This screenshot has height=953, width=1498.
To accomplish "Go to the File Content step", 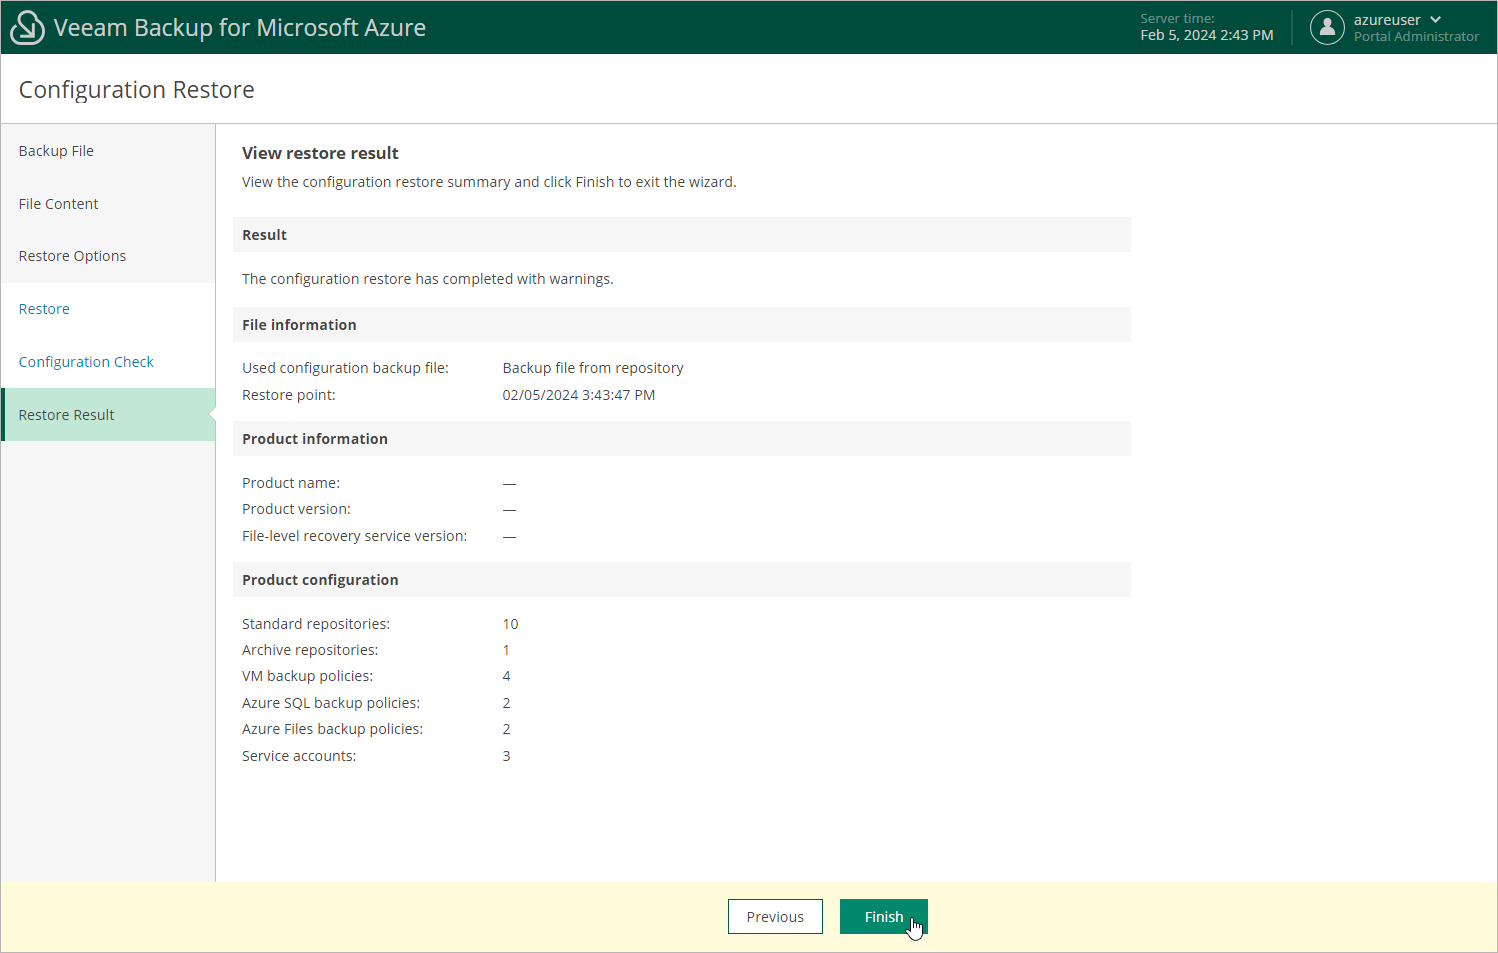I will [108, 204].
